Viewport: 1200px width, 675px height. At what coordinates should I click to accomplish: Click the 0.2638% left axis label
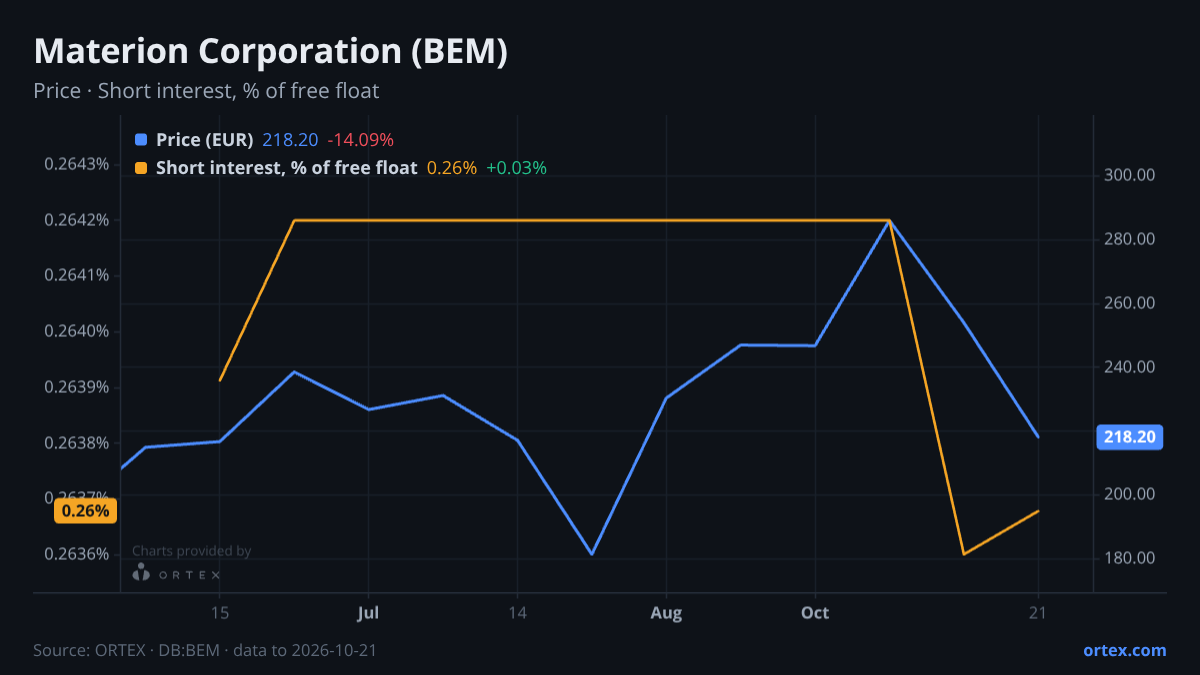coord(77,444)
